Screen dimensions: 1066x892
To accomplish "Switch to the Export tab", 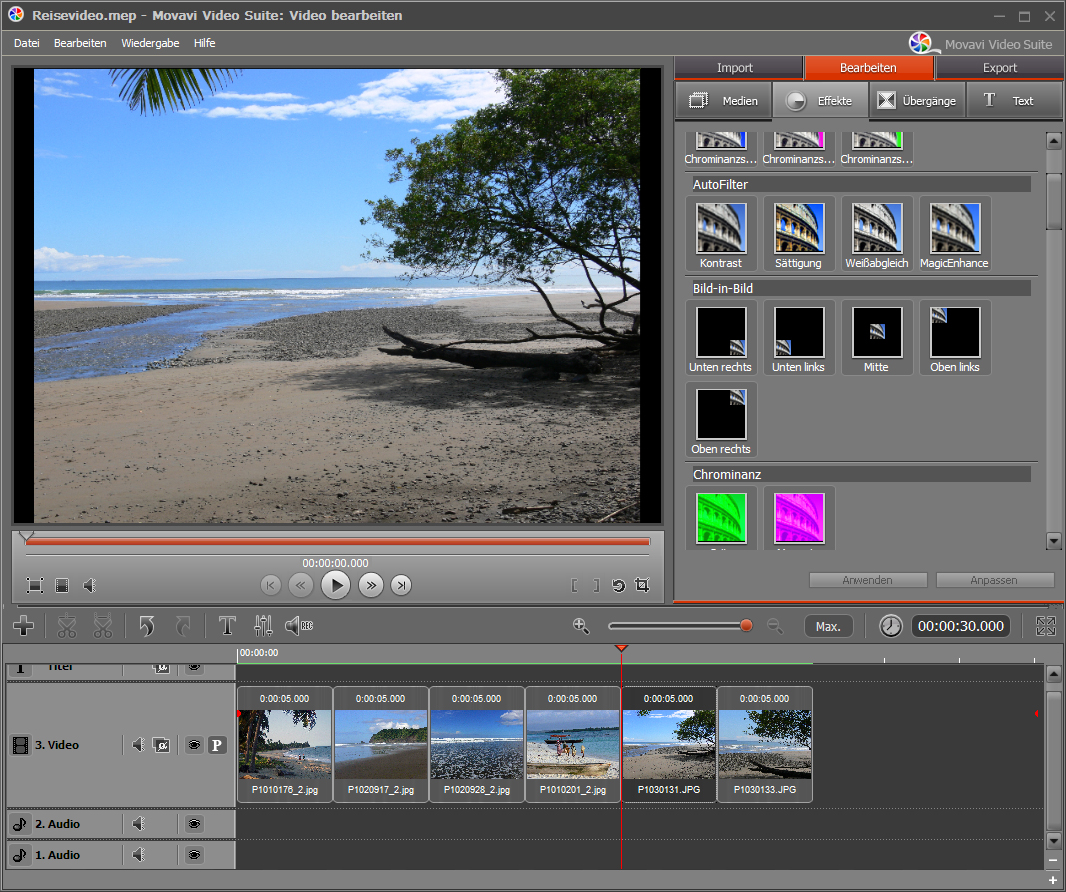I will click(x=999, y=68).
